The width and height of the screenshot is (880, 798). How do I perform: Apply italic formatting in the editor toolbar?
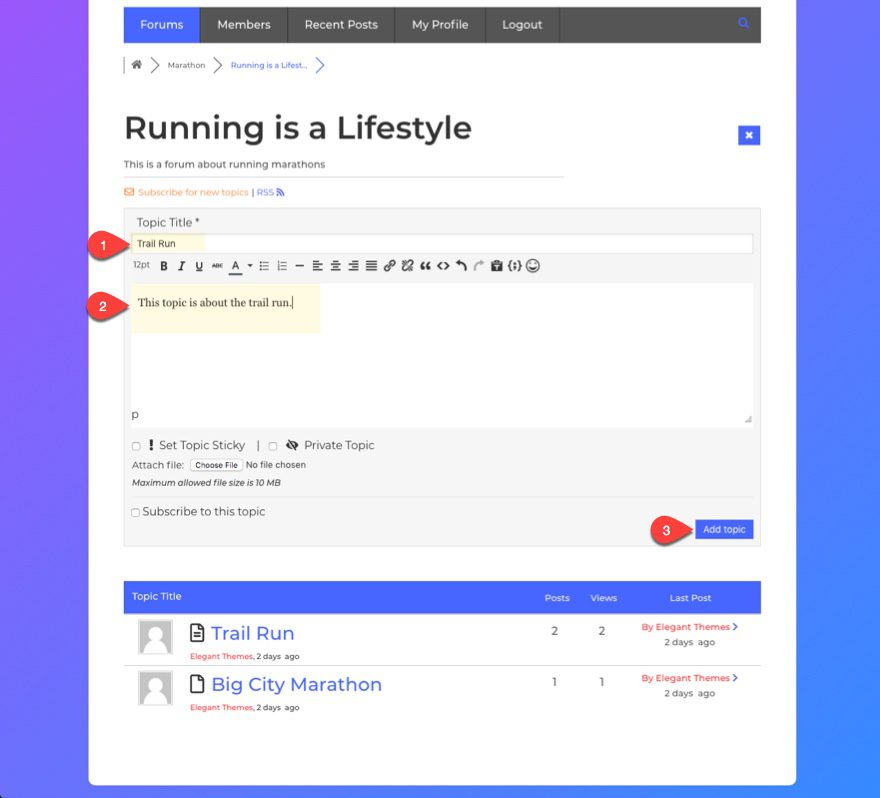click(182, 266)
